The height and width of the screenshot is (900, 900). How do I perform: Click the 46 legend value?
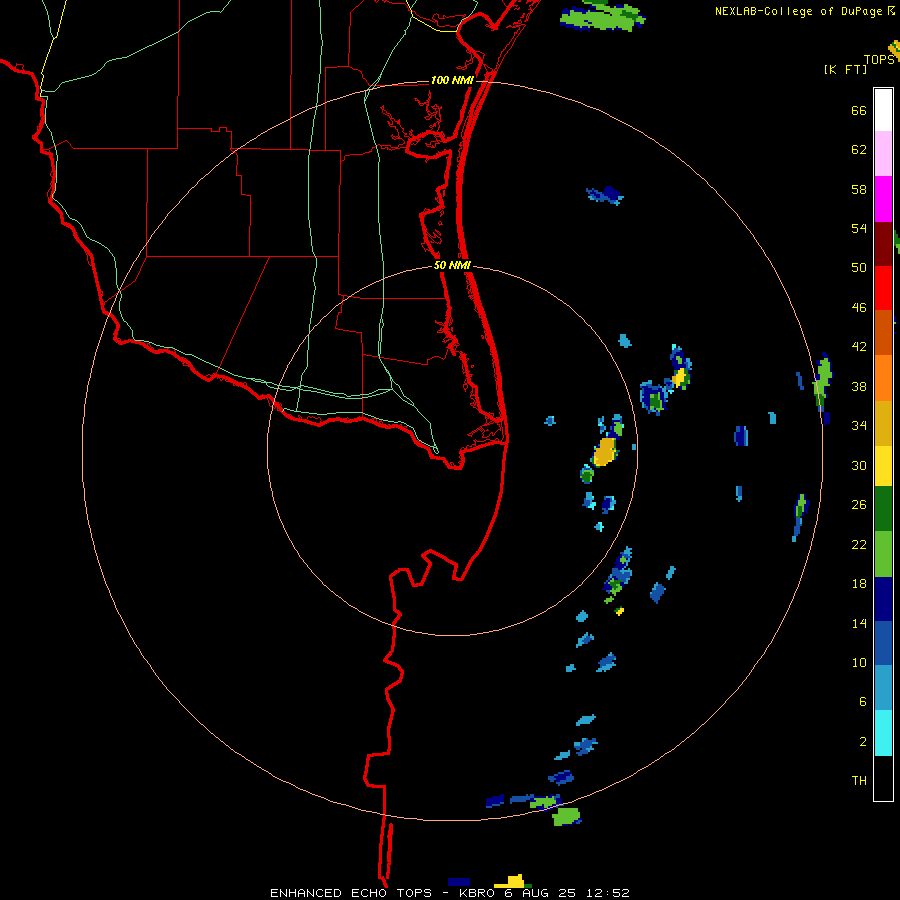(x=859, y=308)
